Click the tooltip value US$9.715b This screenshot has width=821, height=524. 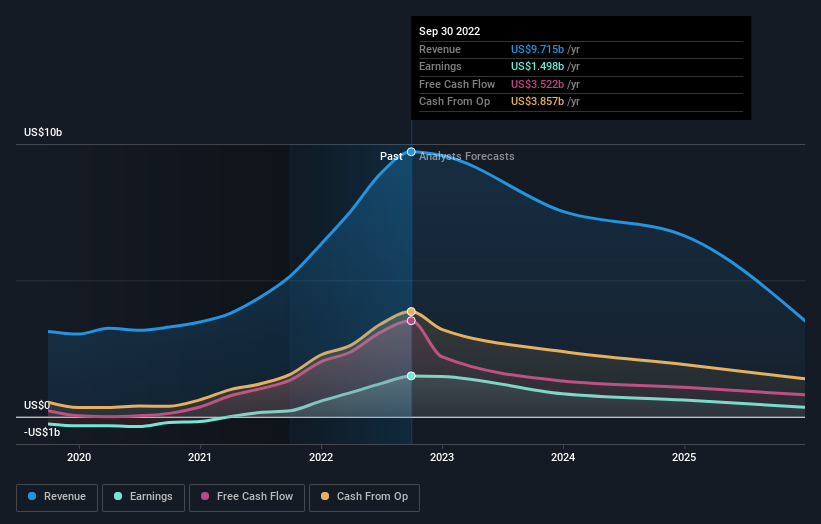[537, 49]
